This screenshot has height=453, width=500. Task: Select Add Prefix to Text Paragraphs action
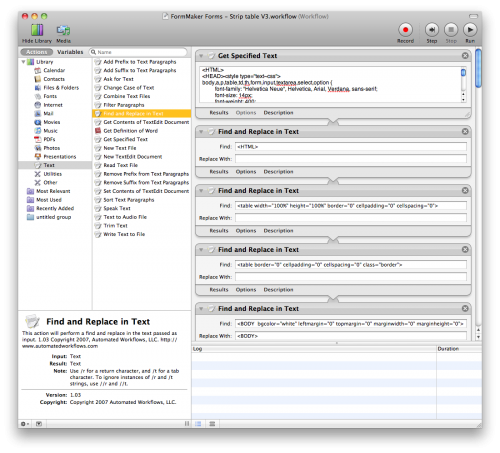pos(140,62)
